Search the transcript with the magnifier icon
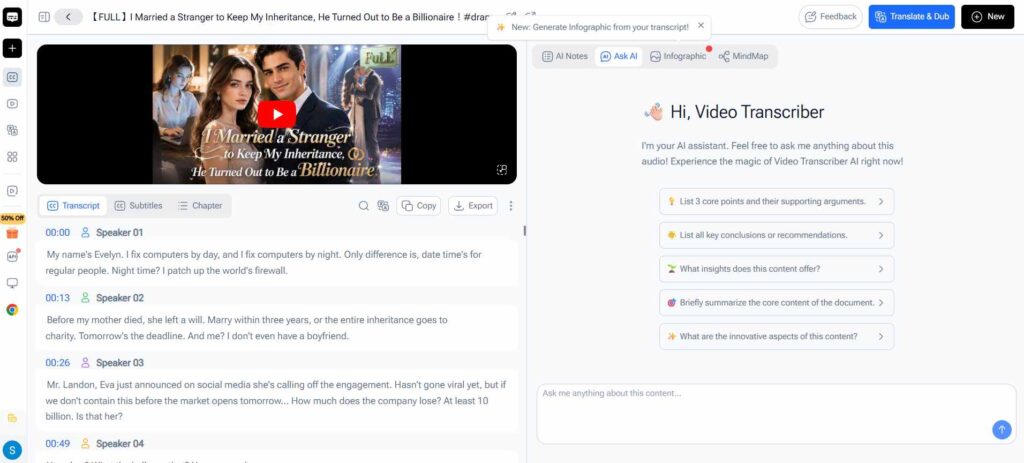 tap(364, 206)
